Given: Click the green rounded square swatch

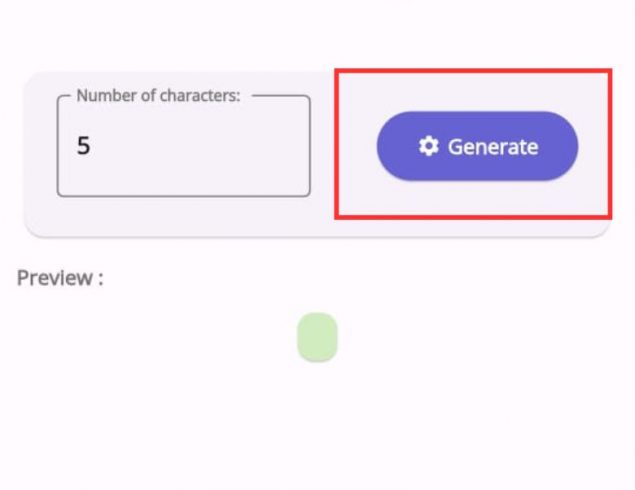Looking at the screenshot, I should coord(317,337).
